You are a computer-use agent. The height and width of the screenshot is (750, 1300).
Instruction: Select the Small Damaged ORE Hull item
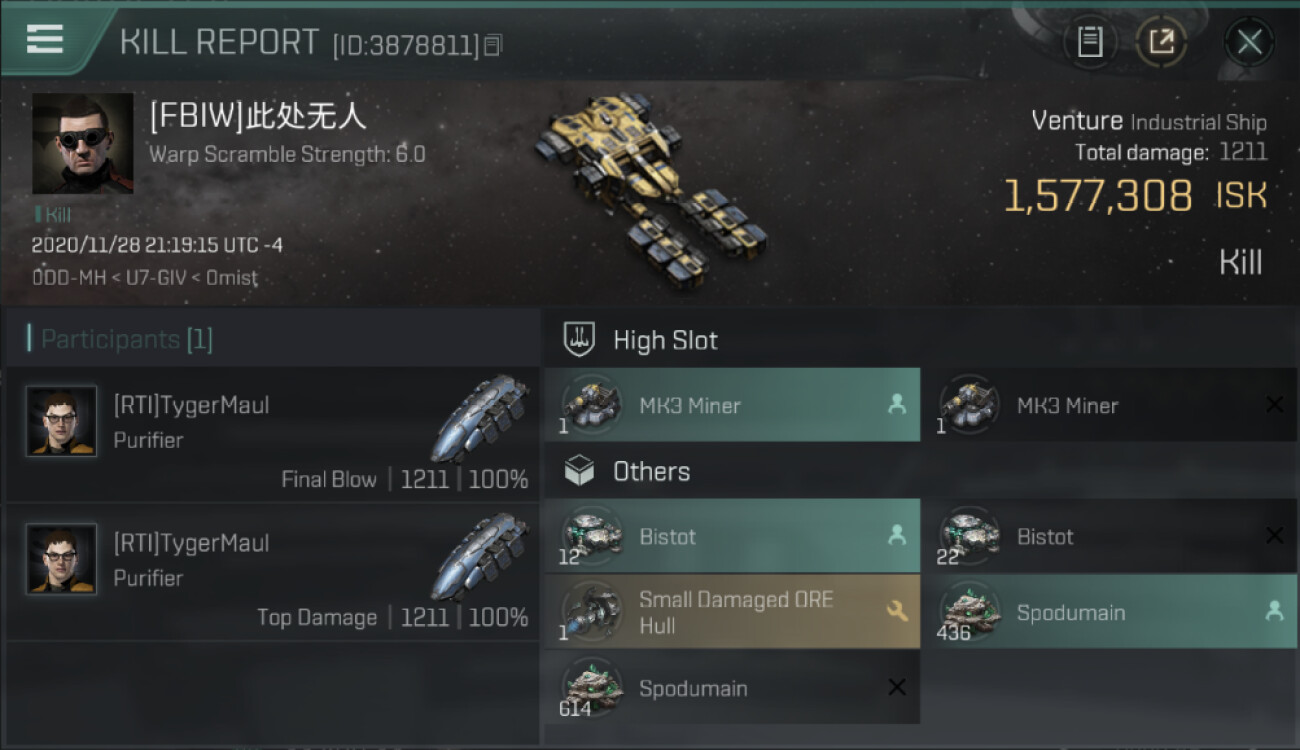732,612
